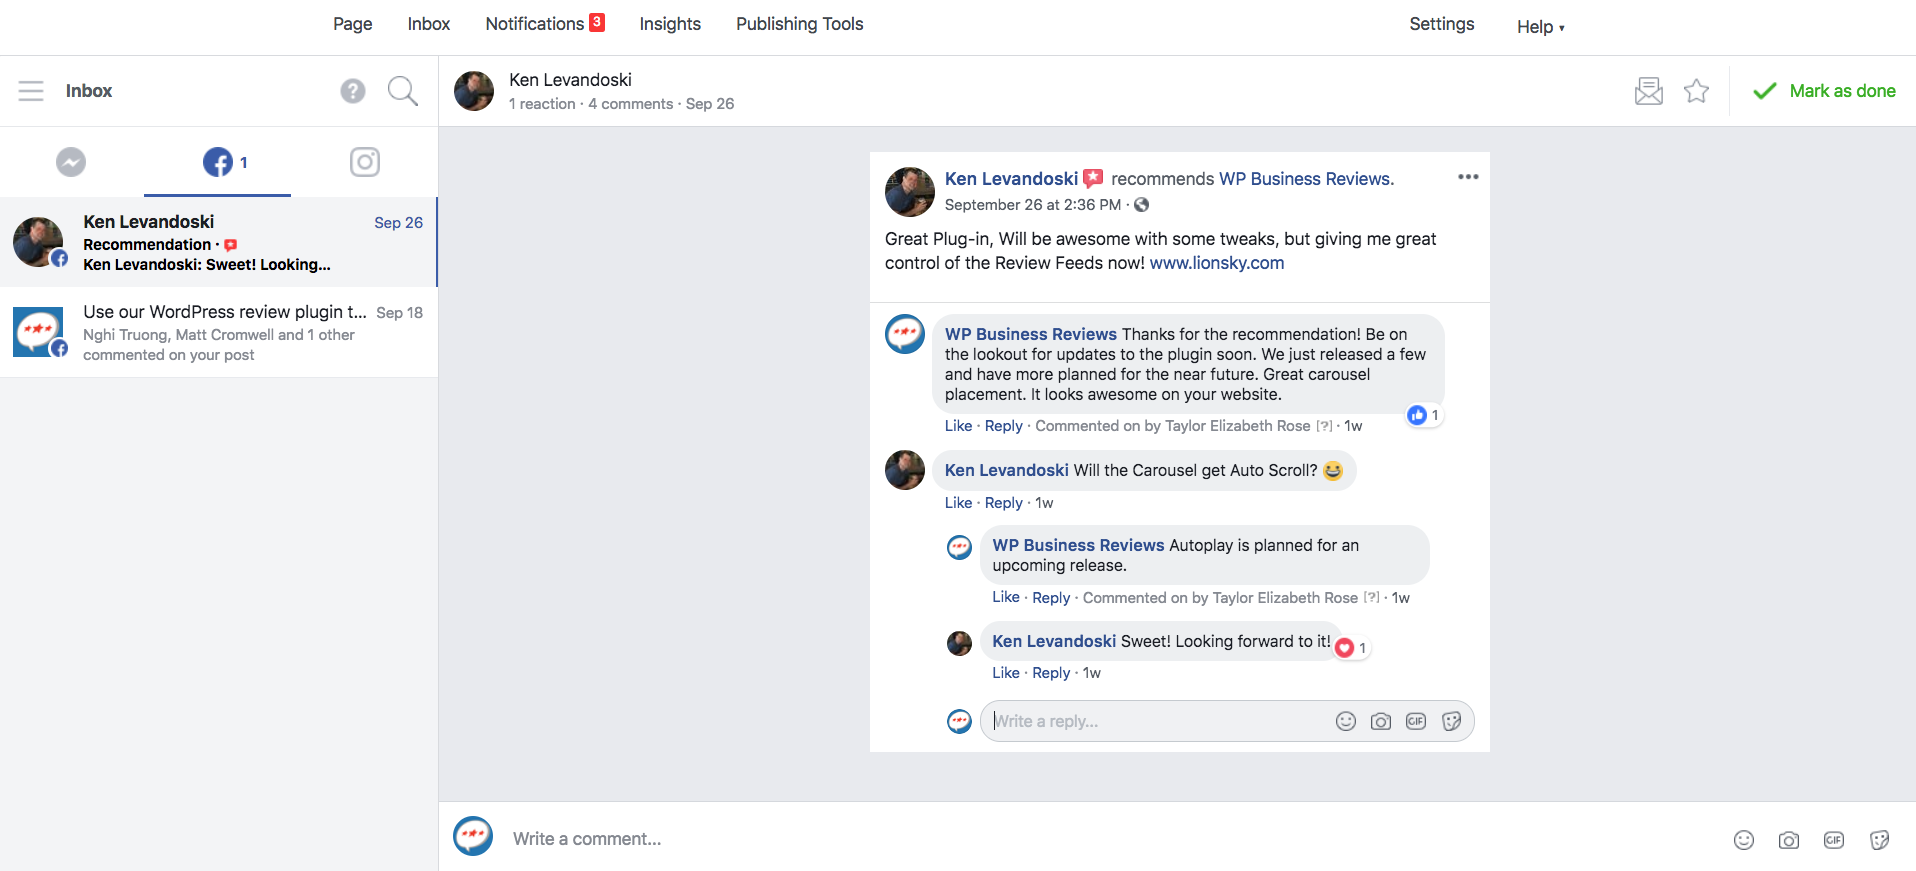Star the Ken Levandoski conversation
1916x871 pixels.
tap(1697, 91)
